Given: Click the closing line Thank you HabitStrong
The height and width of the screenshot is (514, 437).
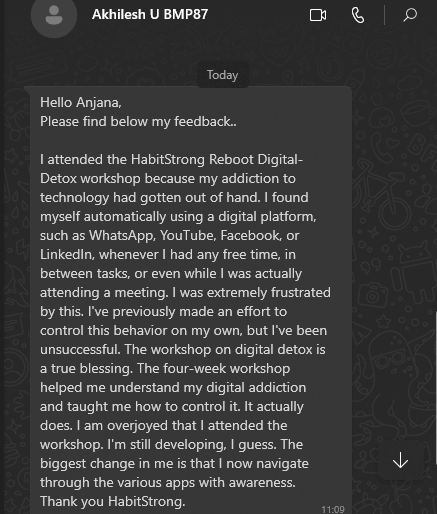Looking at the screenshot, I should pos(113,501).
